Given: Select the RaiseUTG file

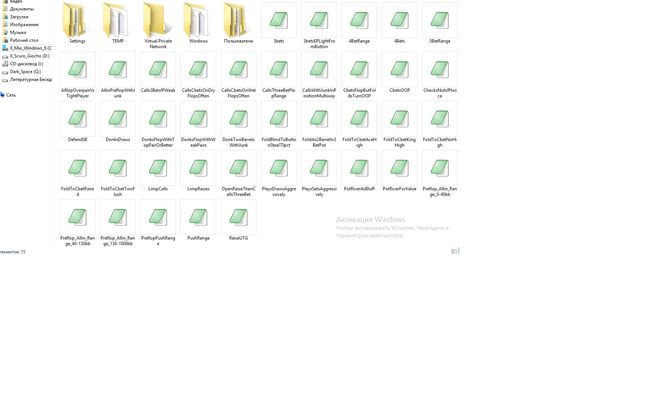Looking at the screenshot, I should pos(238,221).
